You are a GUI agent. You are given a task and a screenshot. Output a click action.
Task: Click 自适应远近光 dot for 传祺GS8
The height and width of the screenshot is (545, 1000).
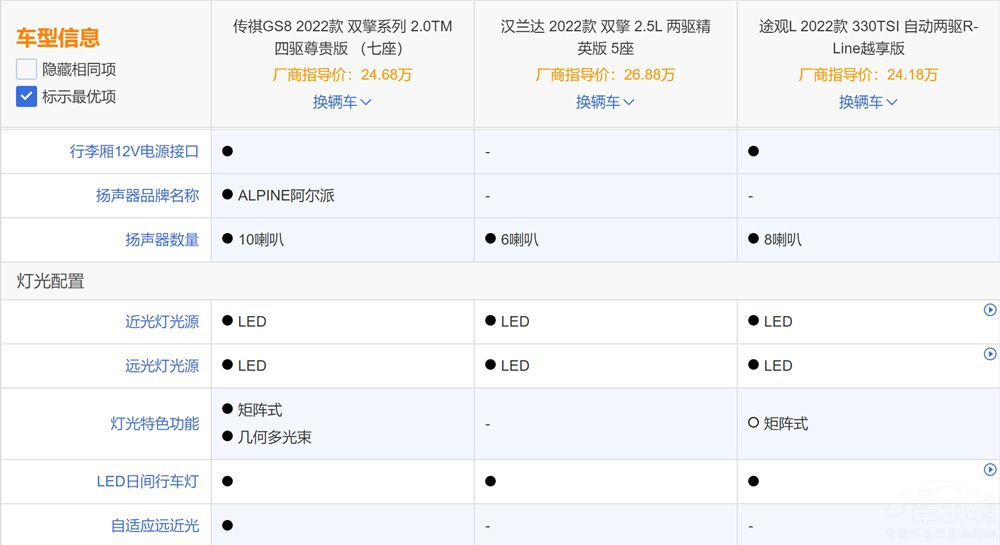(x=227, y=526)
